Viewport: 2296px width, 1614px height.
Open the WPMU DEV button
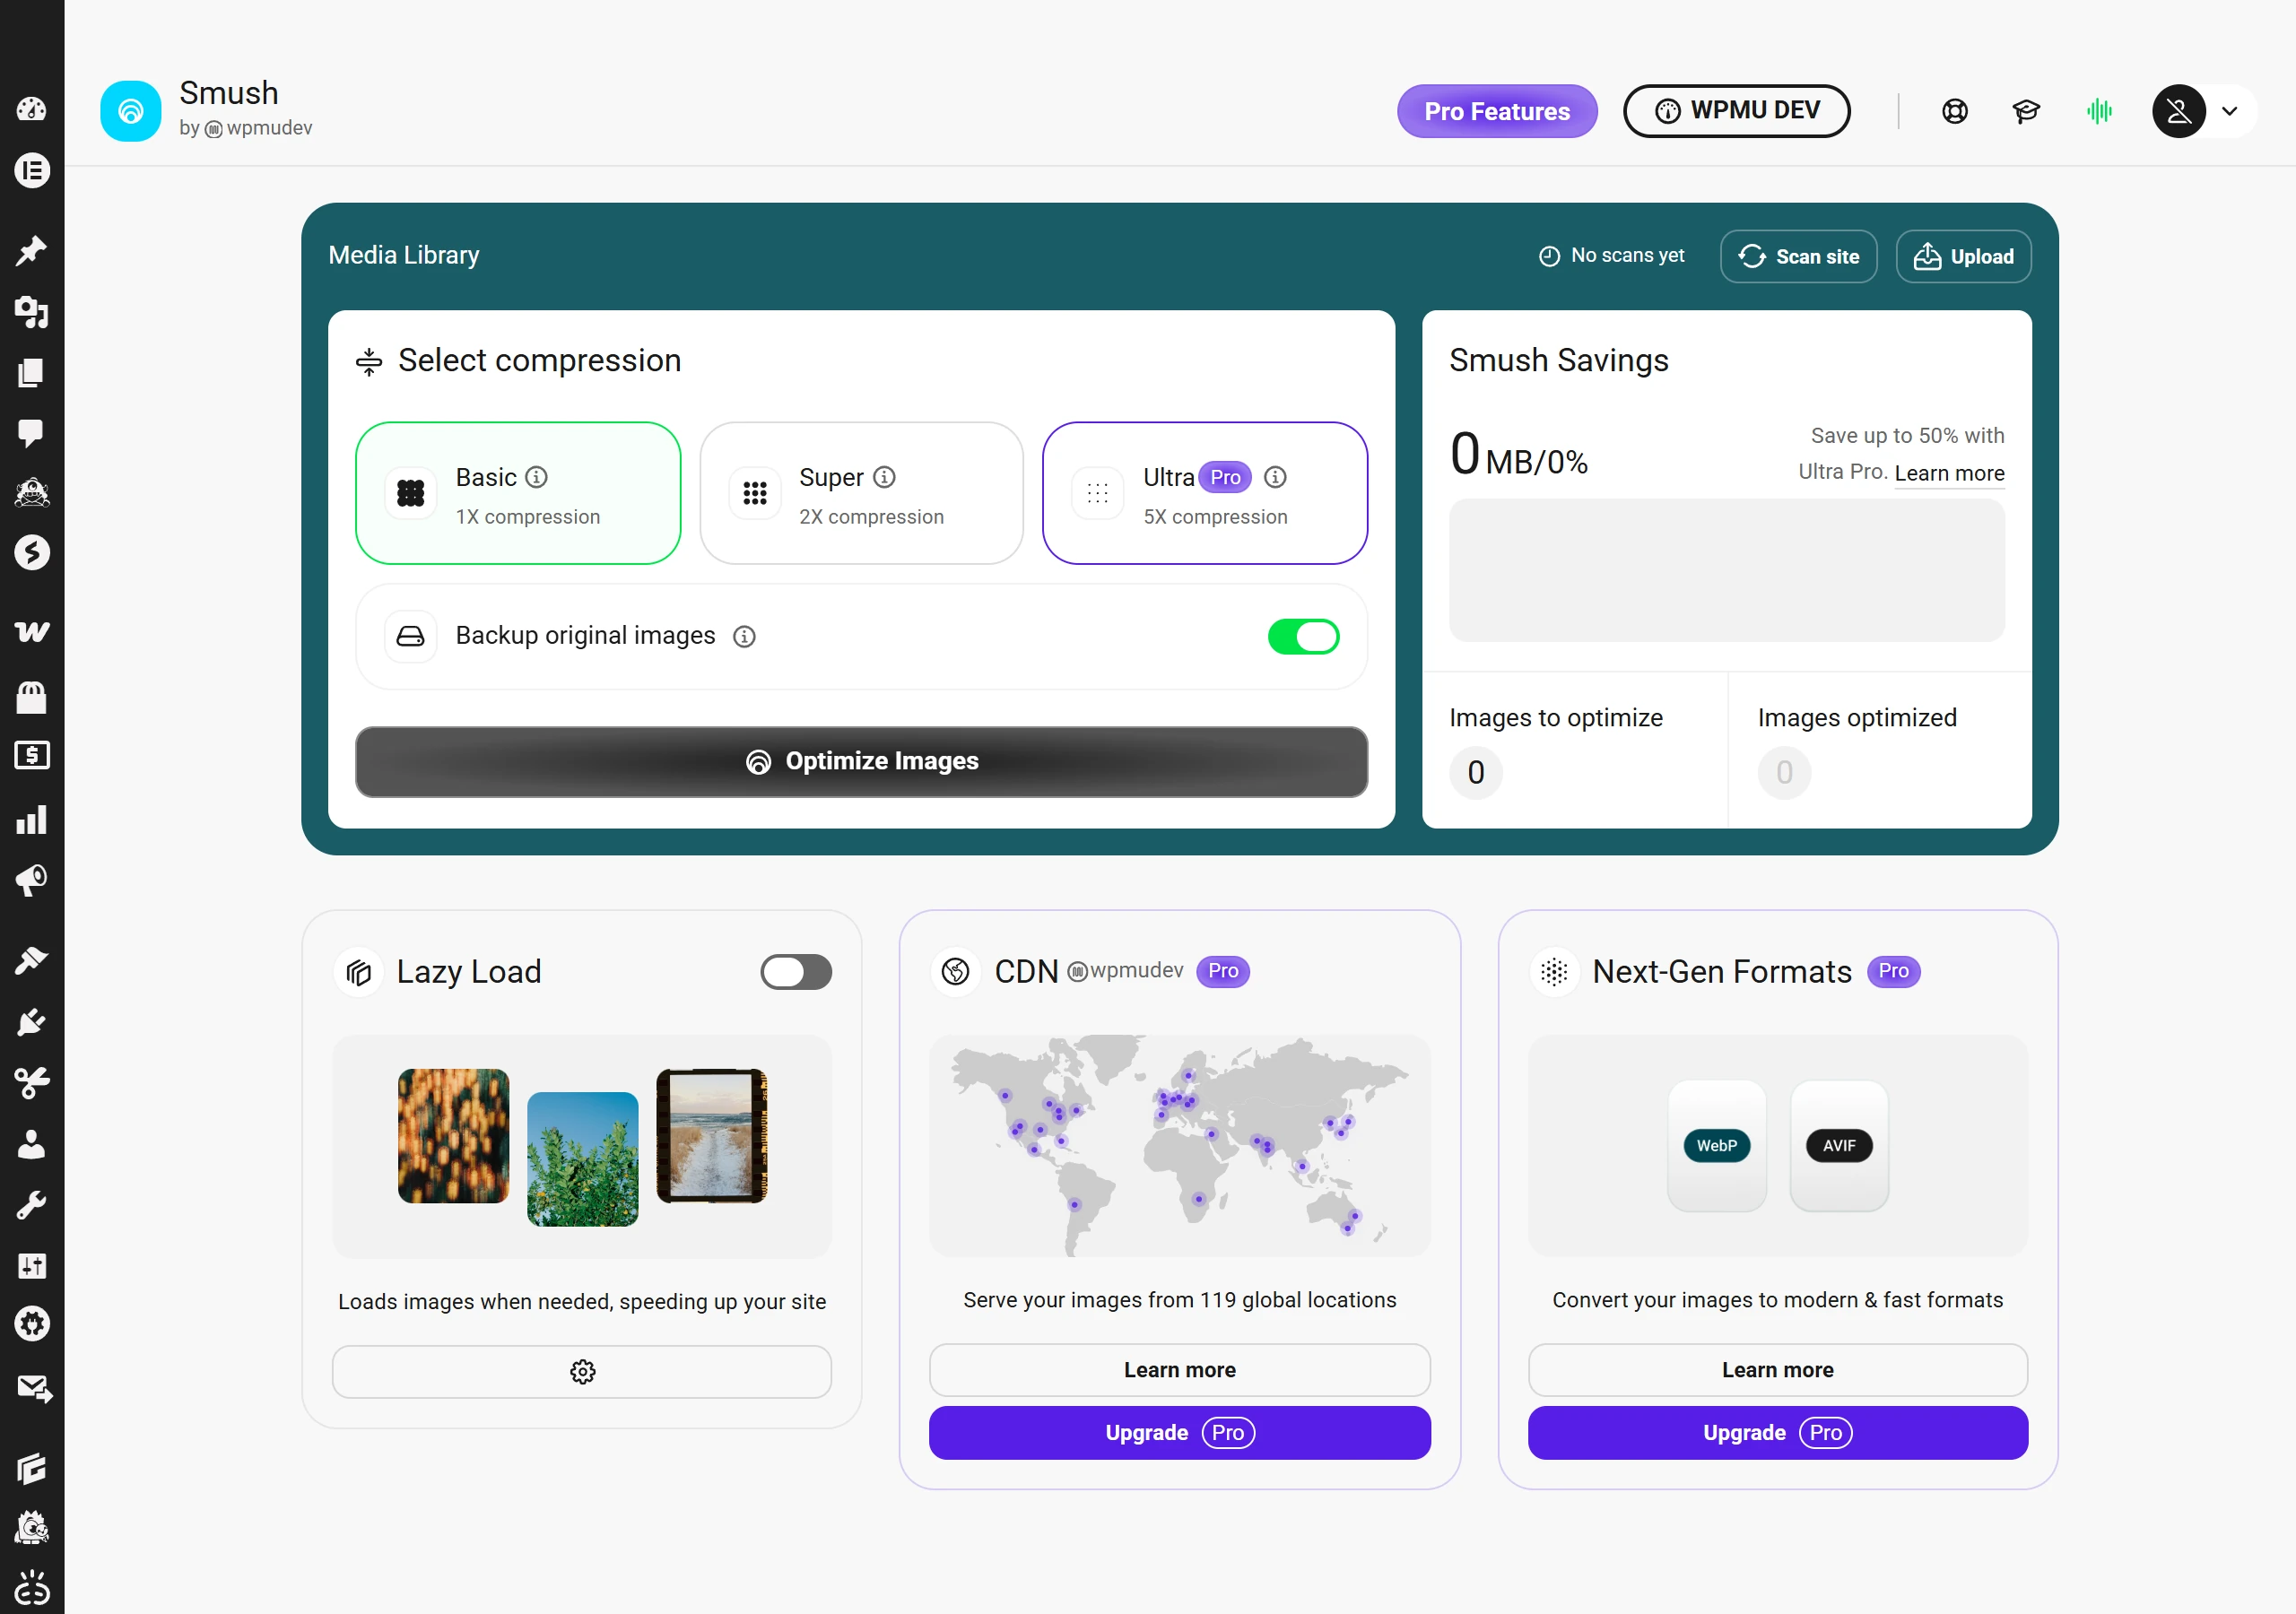tap(1736, 111)
